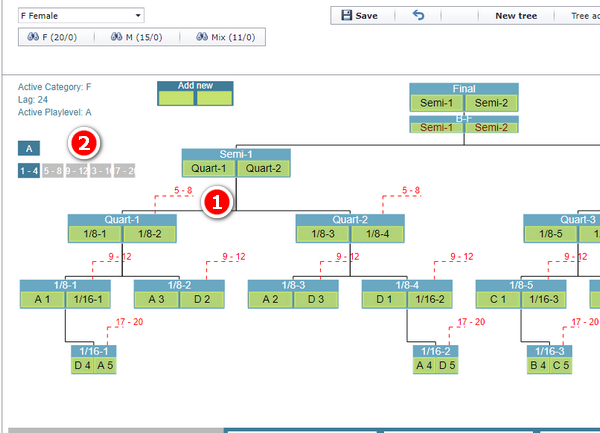The image size is (600, 433).
Task: Click the Save button
Action: [x=359, y=16]
